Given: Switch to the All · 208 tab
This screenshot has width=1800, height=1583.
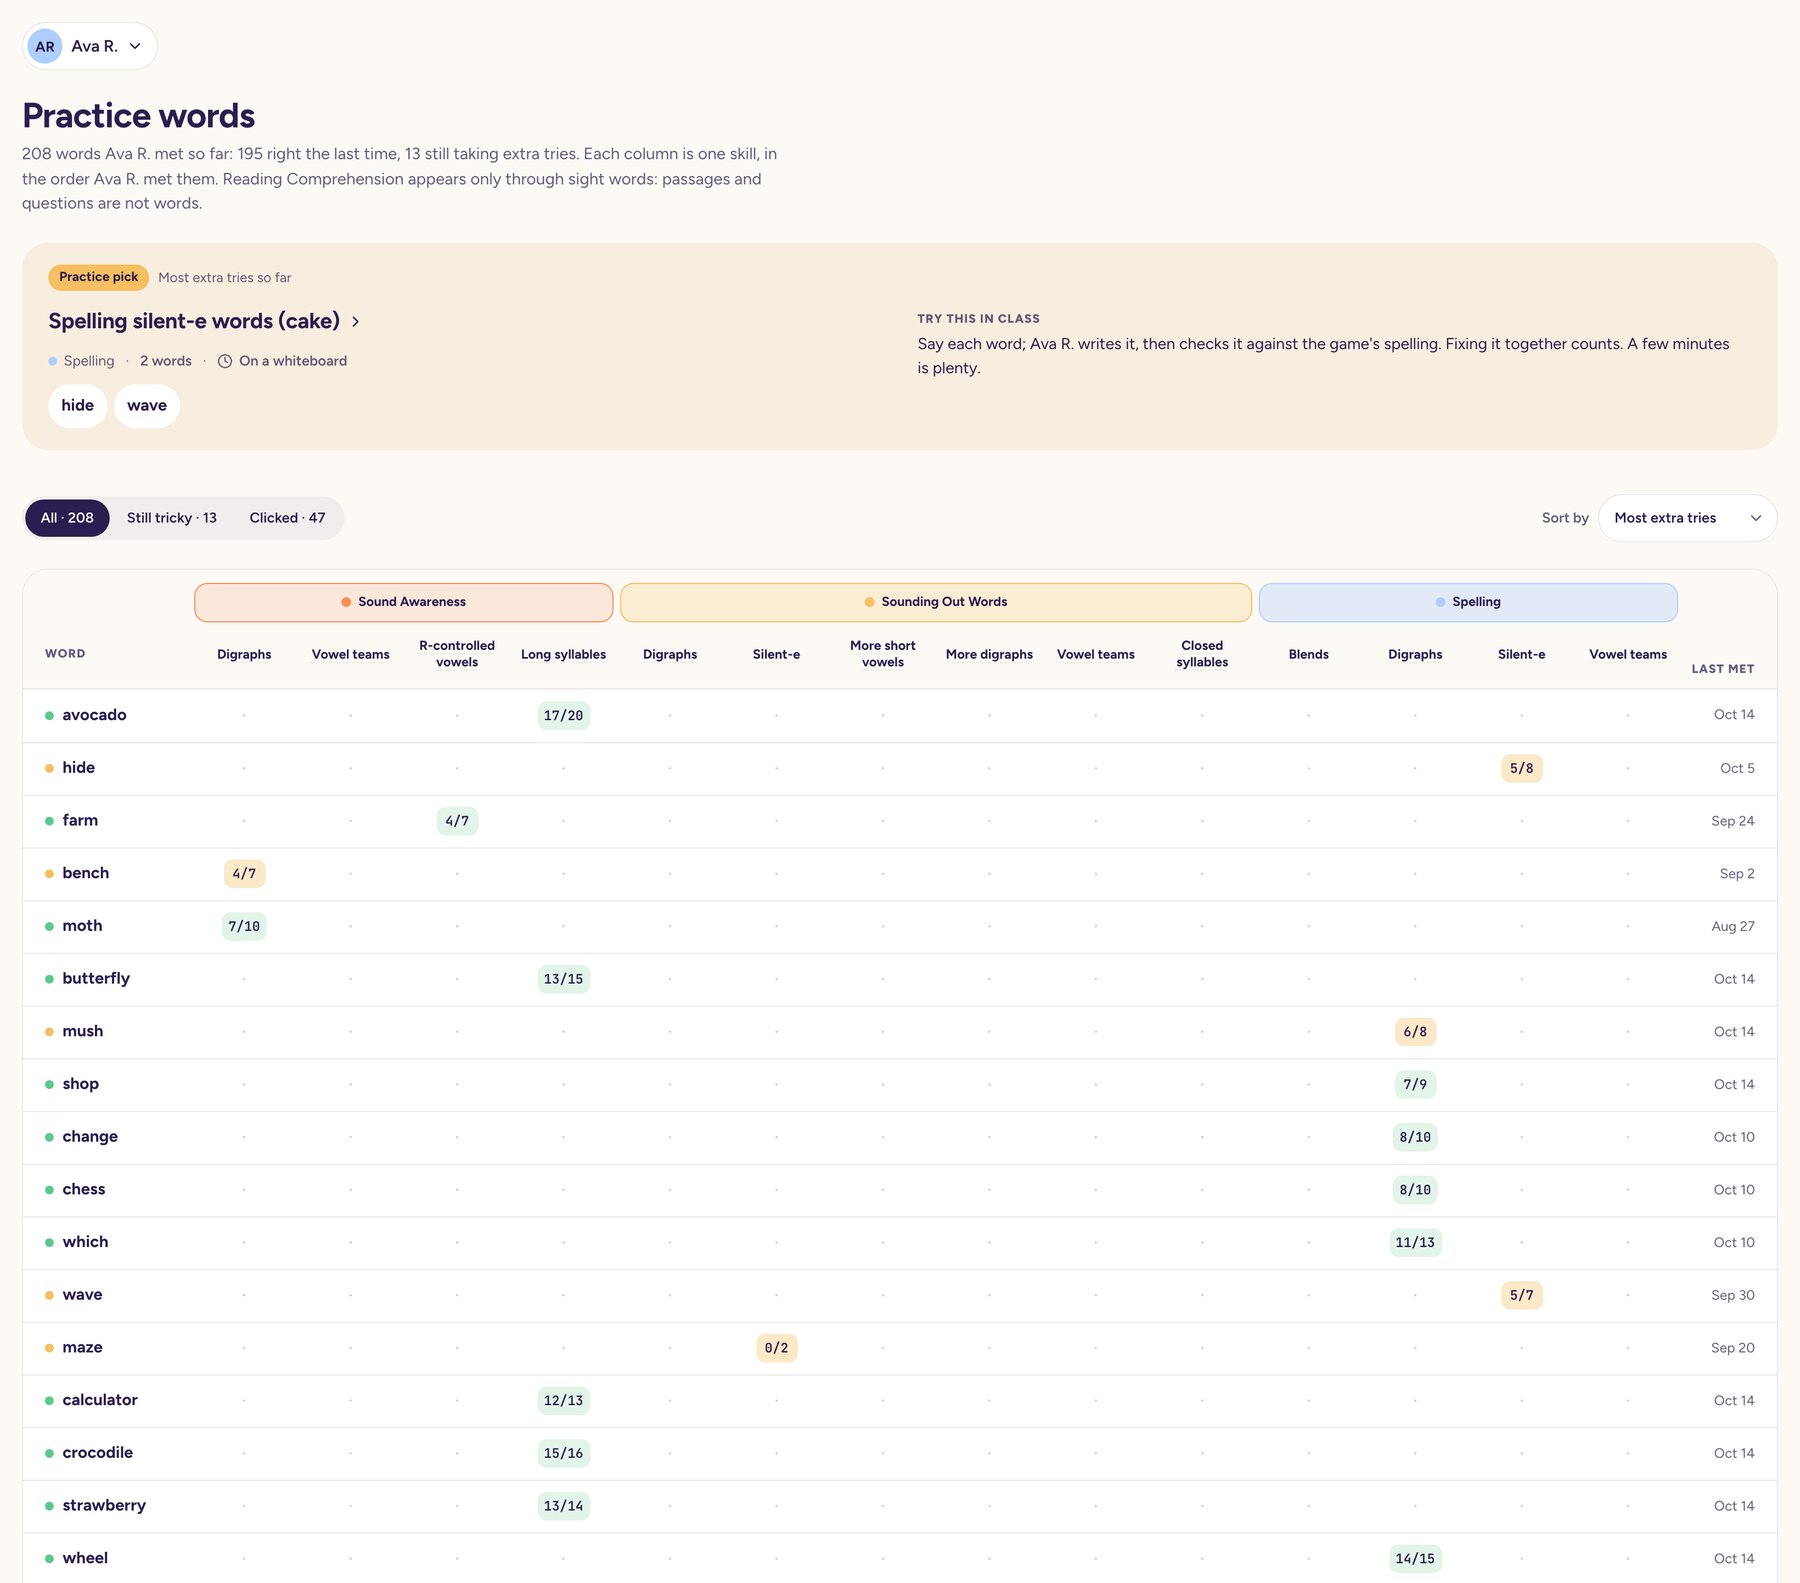Looking at the screenshot, I should pos(67,518).
